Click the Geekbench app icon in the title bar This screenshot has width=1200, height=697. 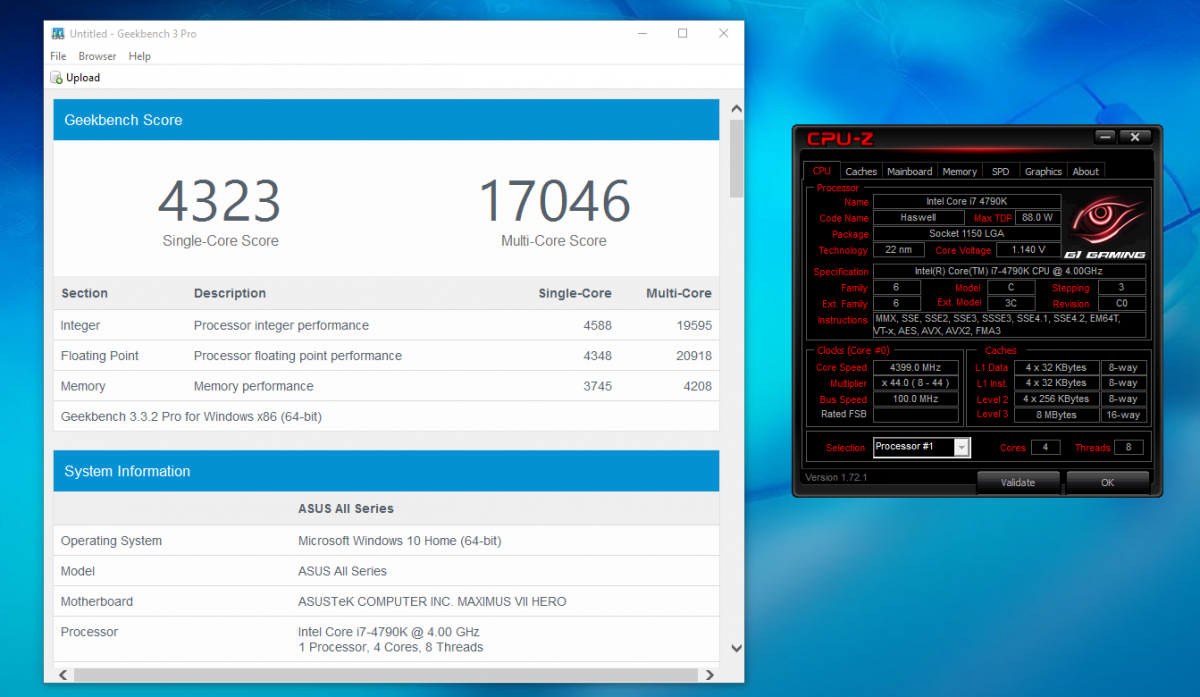[x=56, y=34]
